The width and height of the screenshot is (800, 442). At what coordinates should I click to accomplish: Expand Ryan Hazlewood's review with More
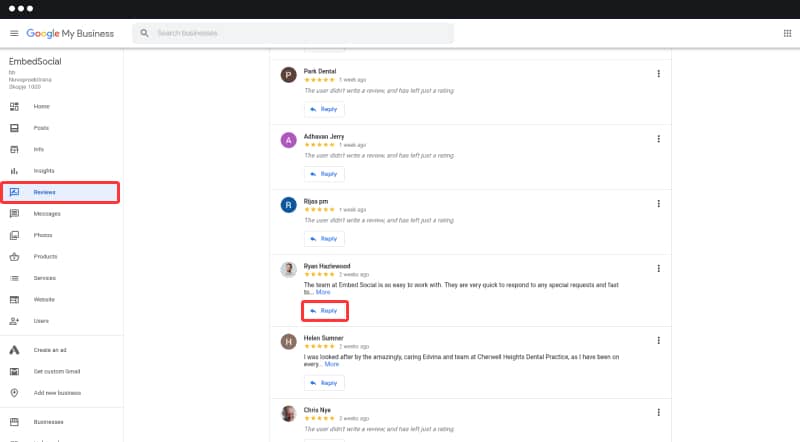pyautogui.click(x=323, y=292)
